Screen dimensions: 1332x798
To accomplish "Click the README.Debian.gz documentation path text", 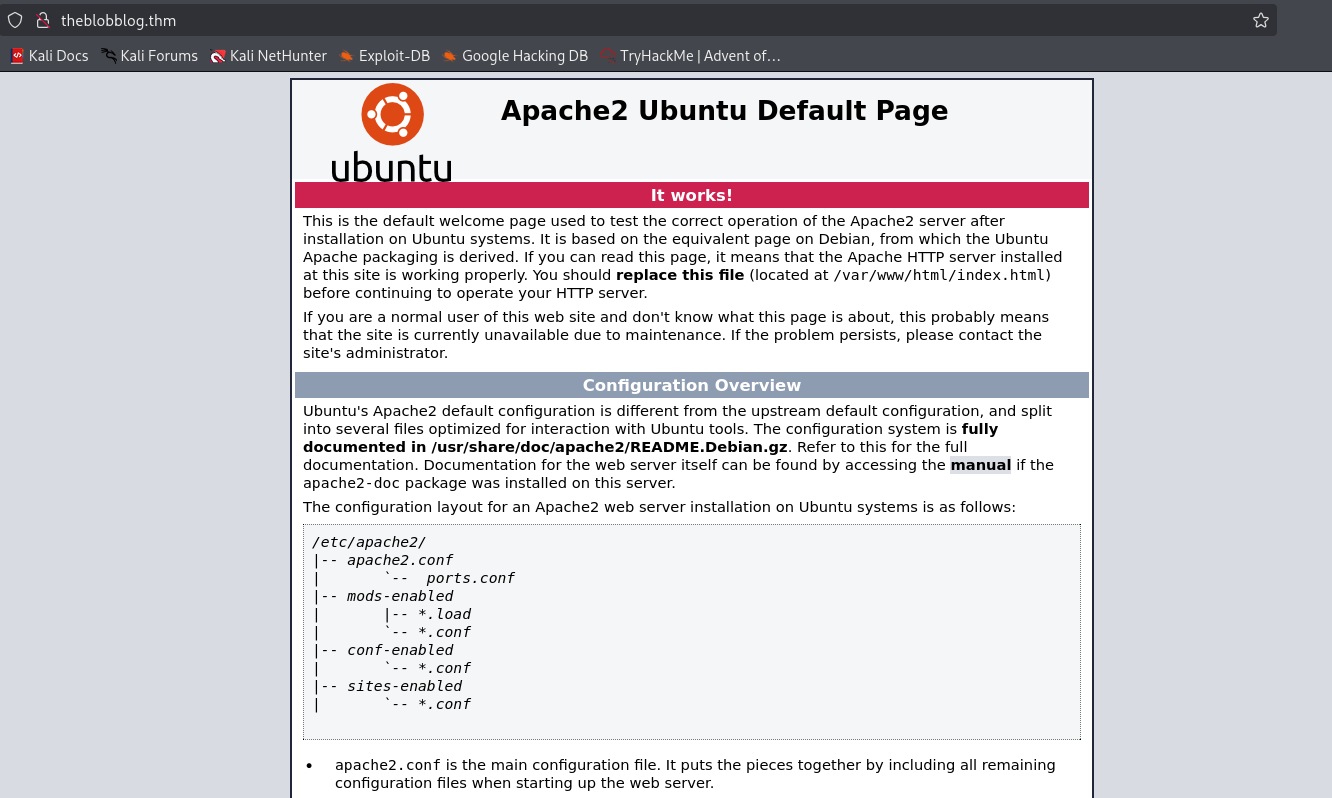I will coord(610,447).
